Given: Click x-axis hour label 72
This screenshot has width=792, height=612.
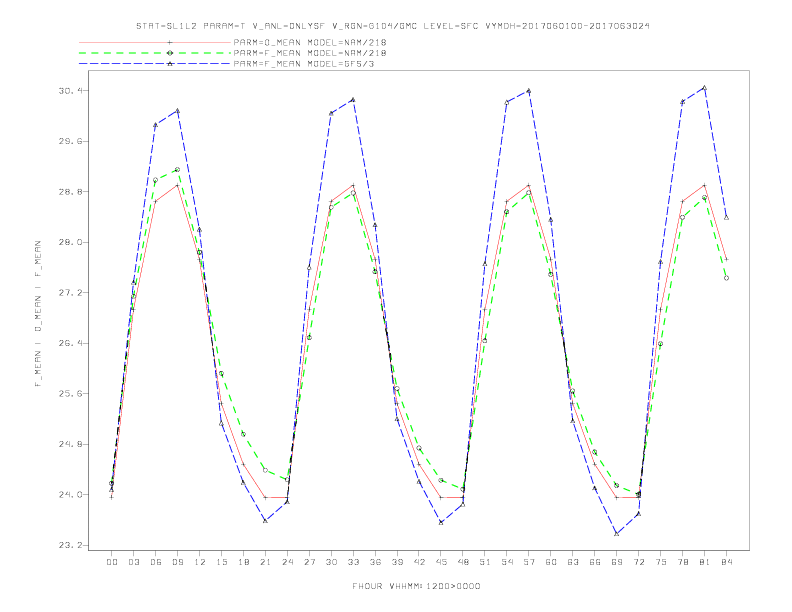Looking at the screenshot, I should click(639, 562).
